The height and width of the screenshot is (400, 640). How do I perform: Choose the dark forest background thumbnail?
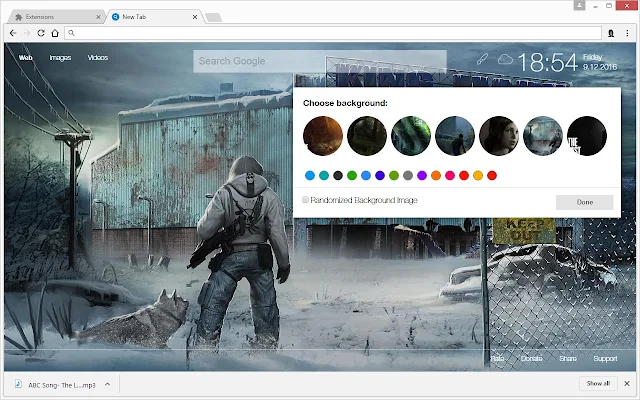[367, 136]
